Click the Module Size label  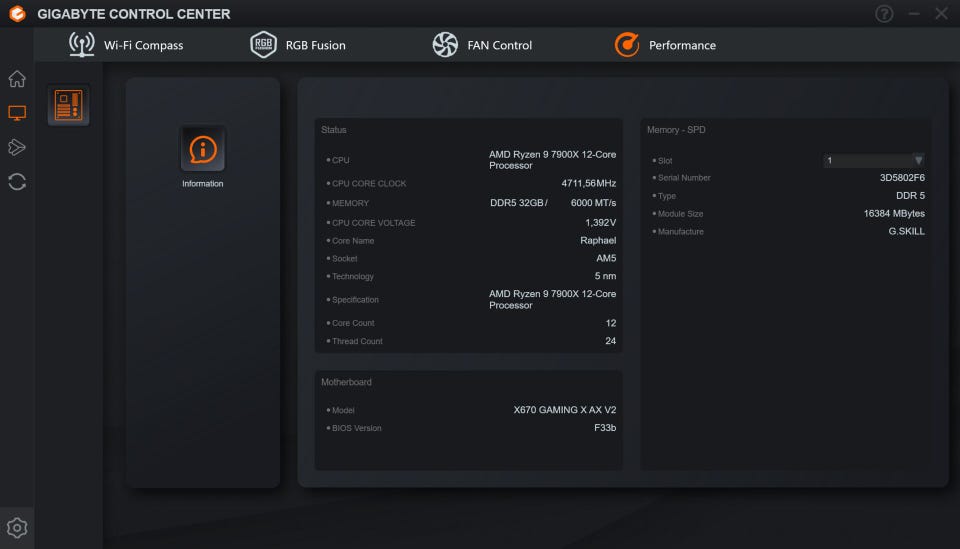pyautogui.click(x=680, y=214)
